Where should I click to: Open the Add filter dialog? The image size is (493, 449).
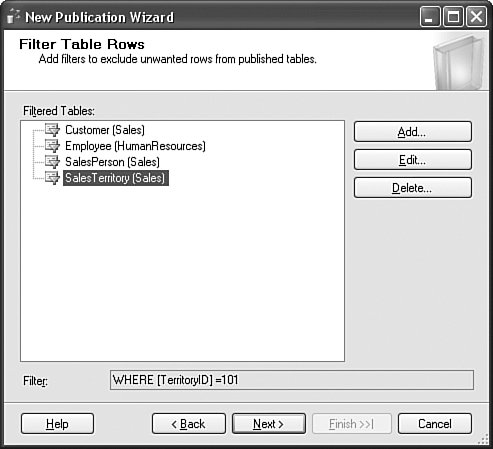click(x=413, y=132)
